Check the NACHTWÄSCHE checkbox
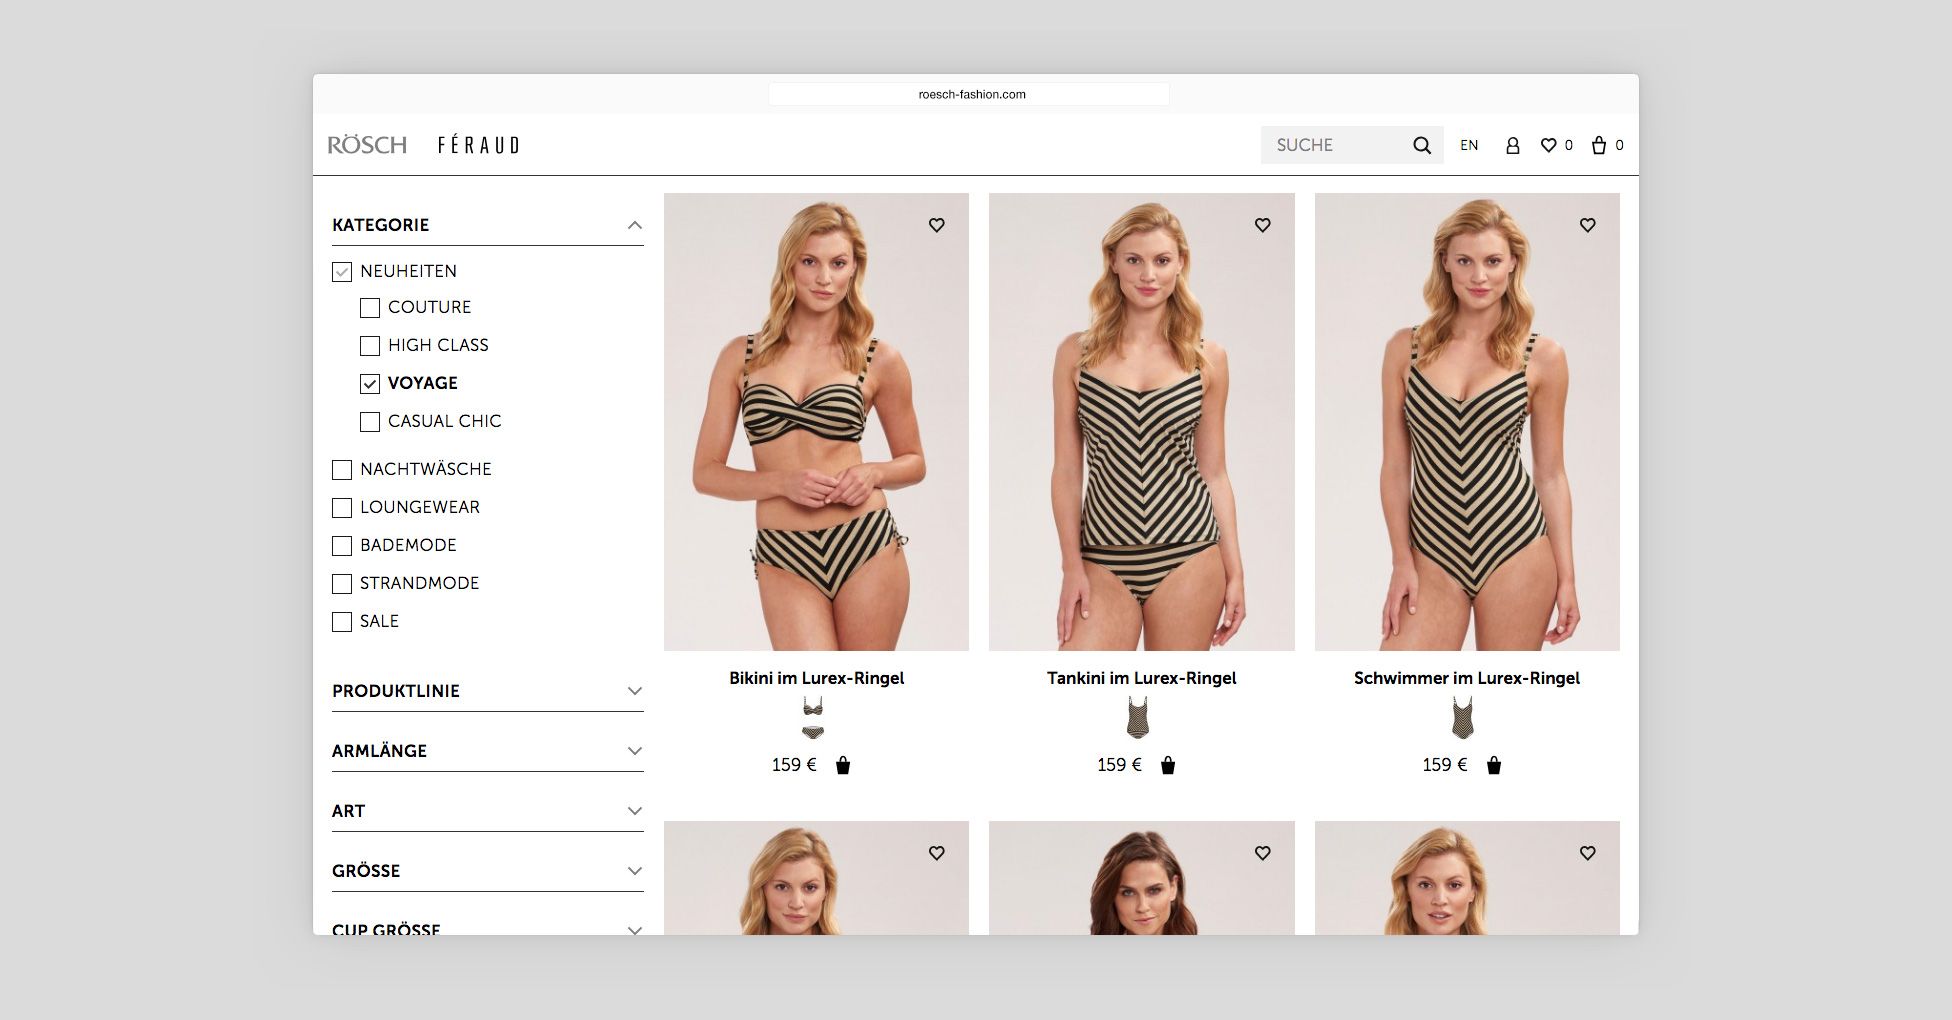 pos(342,470)
